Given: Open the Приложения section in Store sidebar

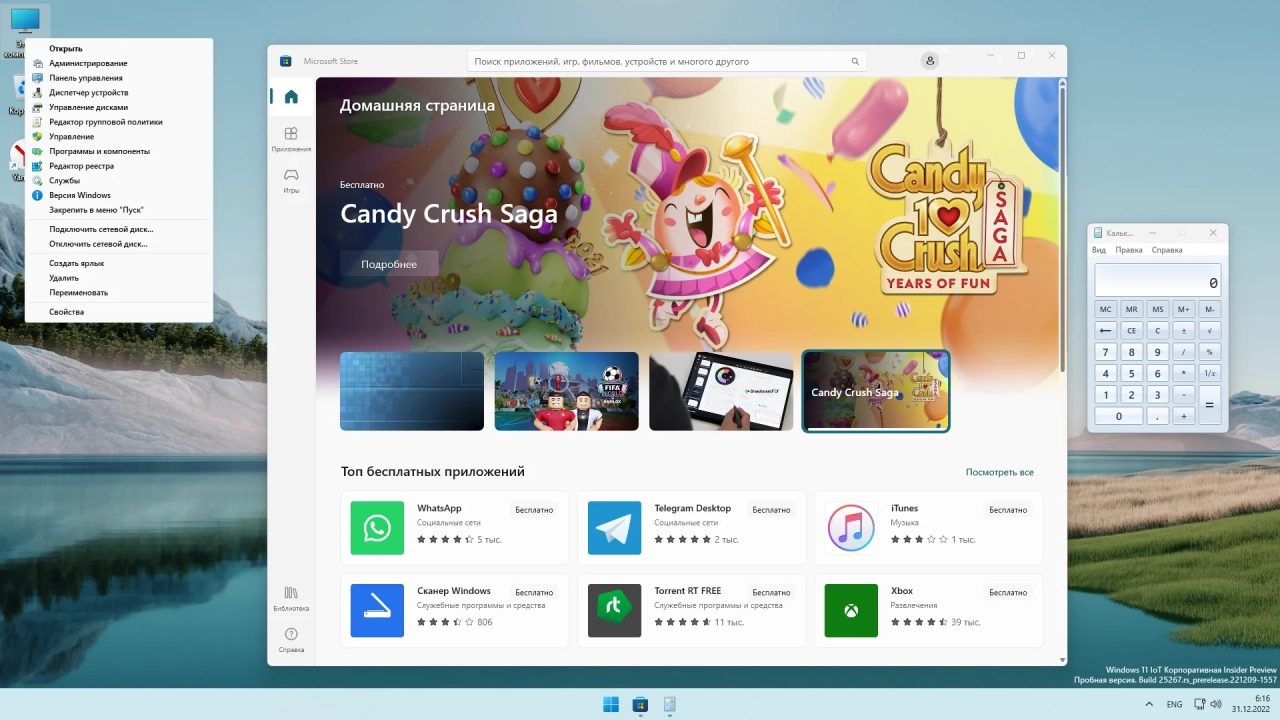Looking at the screenshot, I should coord(291,138).
